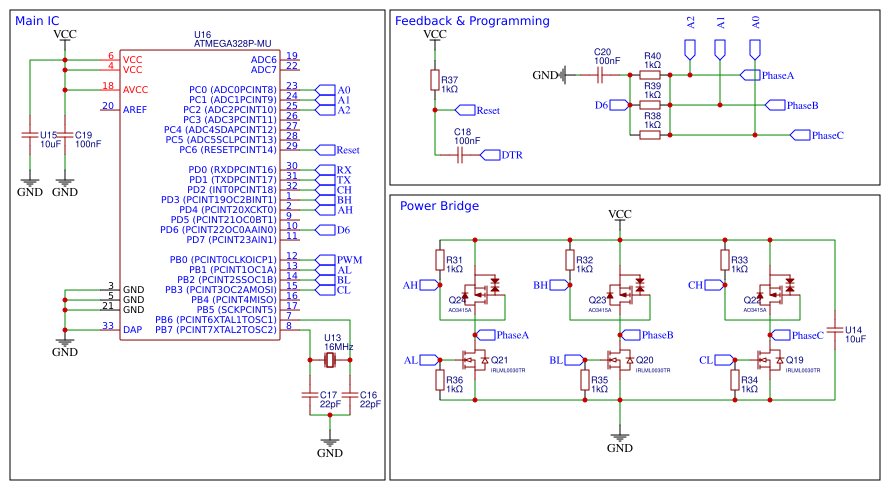Click the "Feedback & Programming" section title

pos(472,21)
